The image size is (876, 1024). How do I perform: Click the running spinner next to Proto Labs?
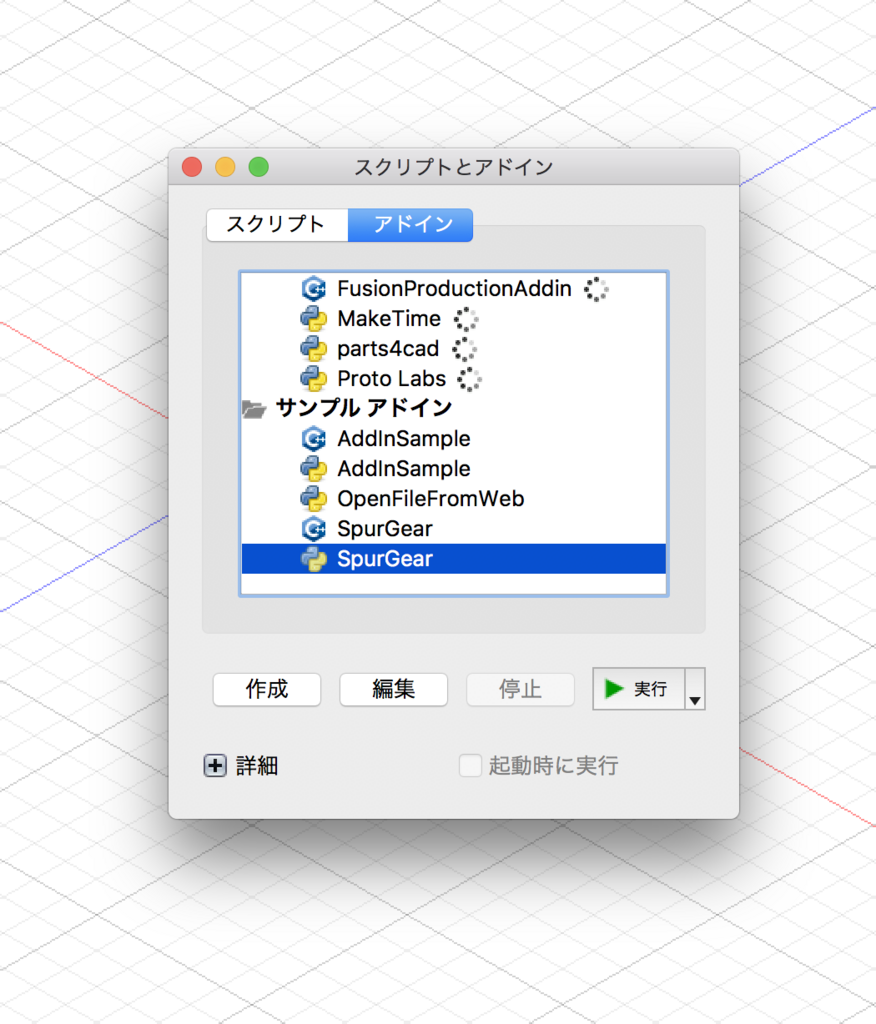pyautogui.click(x=470, y=379)
